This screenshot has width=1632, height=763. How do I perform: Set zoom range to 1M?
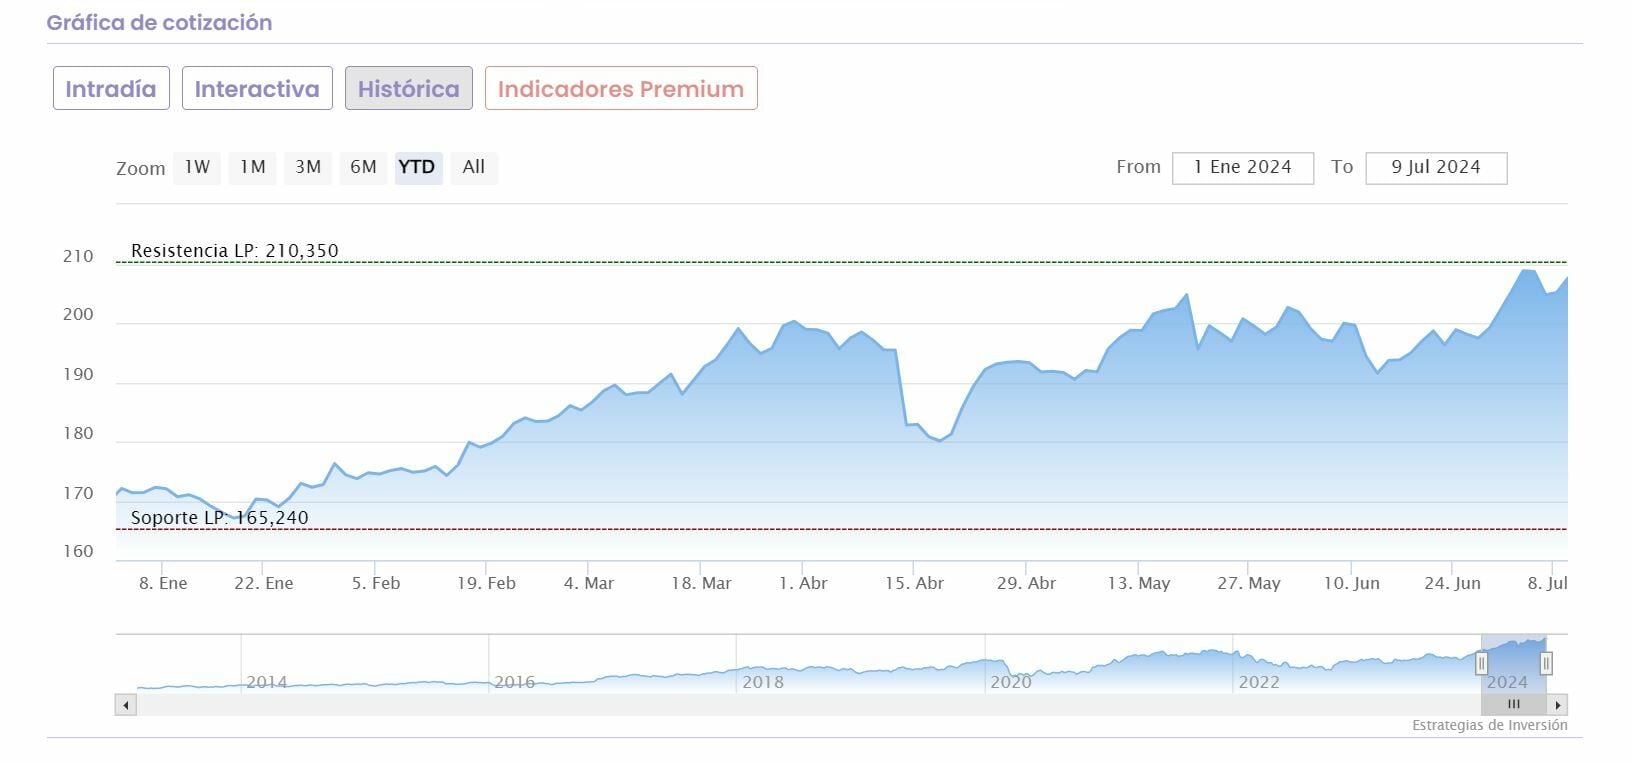(253, 167)
